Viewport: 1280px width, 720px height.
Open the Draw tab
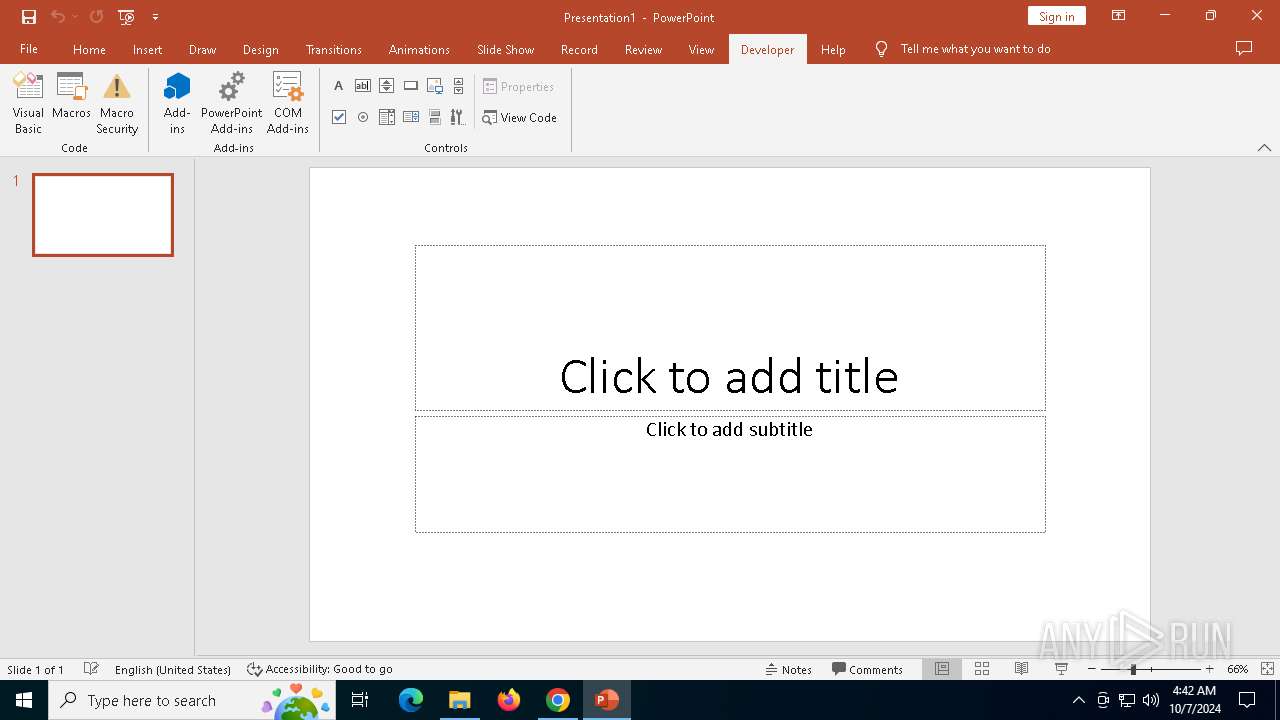202,49
